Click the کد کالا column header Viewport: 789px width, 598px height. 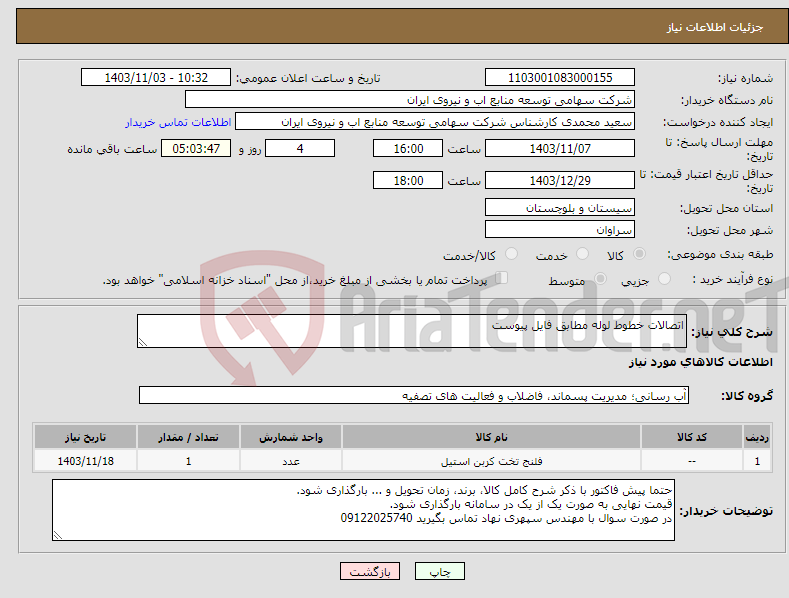[x=692, y=437]
